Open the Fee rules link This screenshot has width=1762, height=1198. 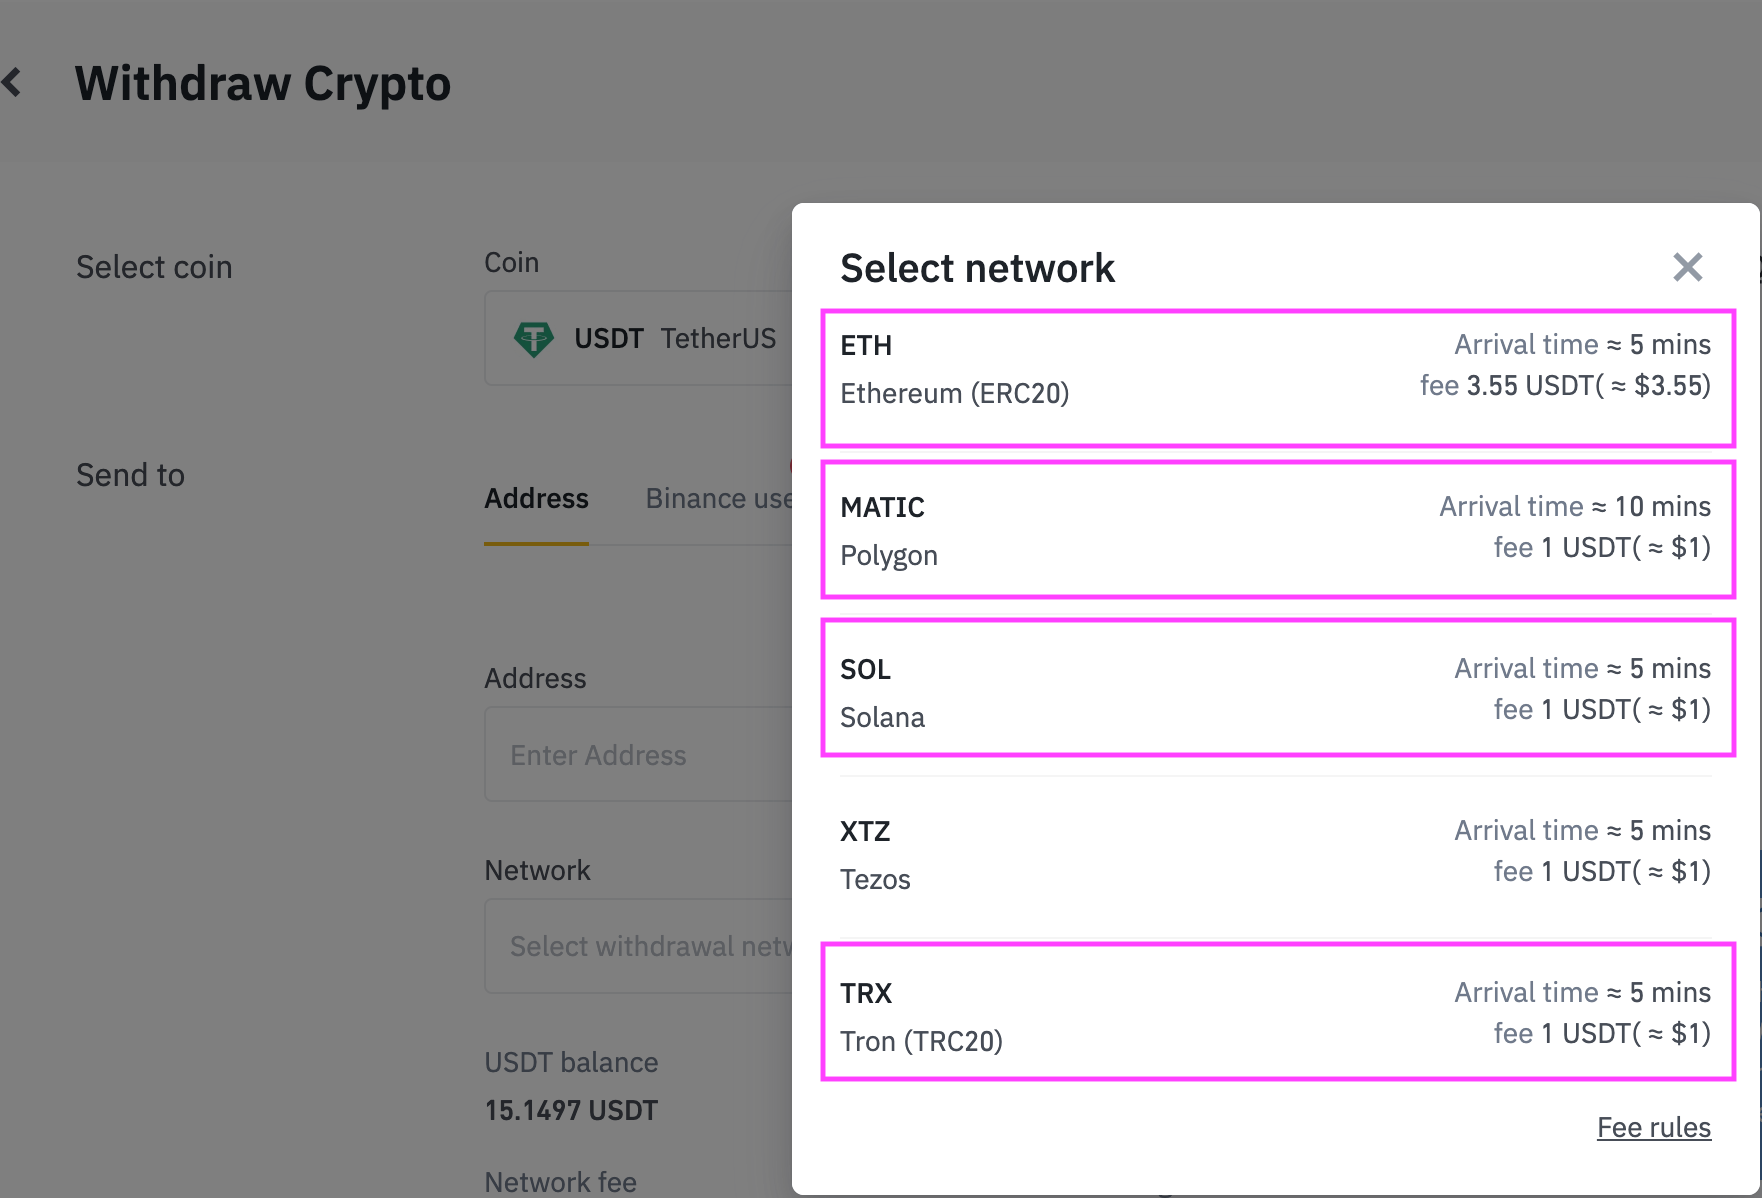point(1653,1128)
